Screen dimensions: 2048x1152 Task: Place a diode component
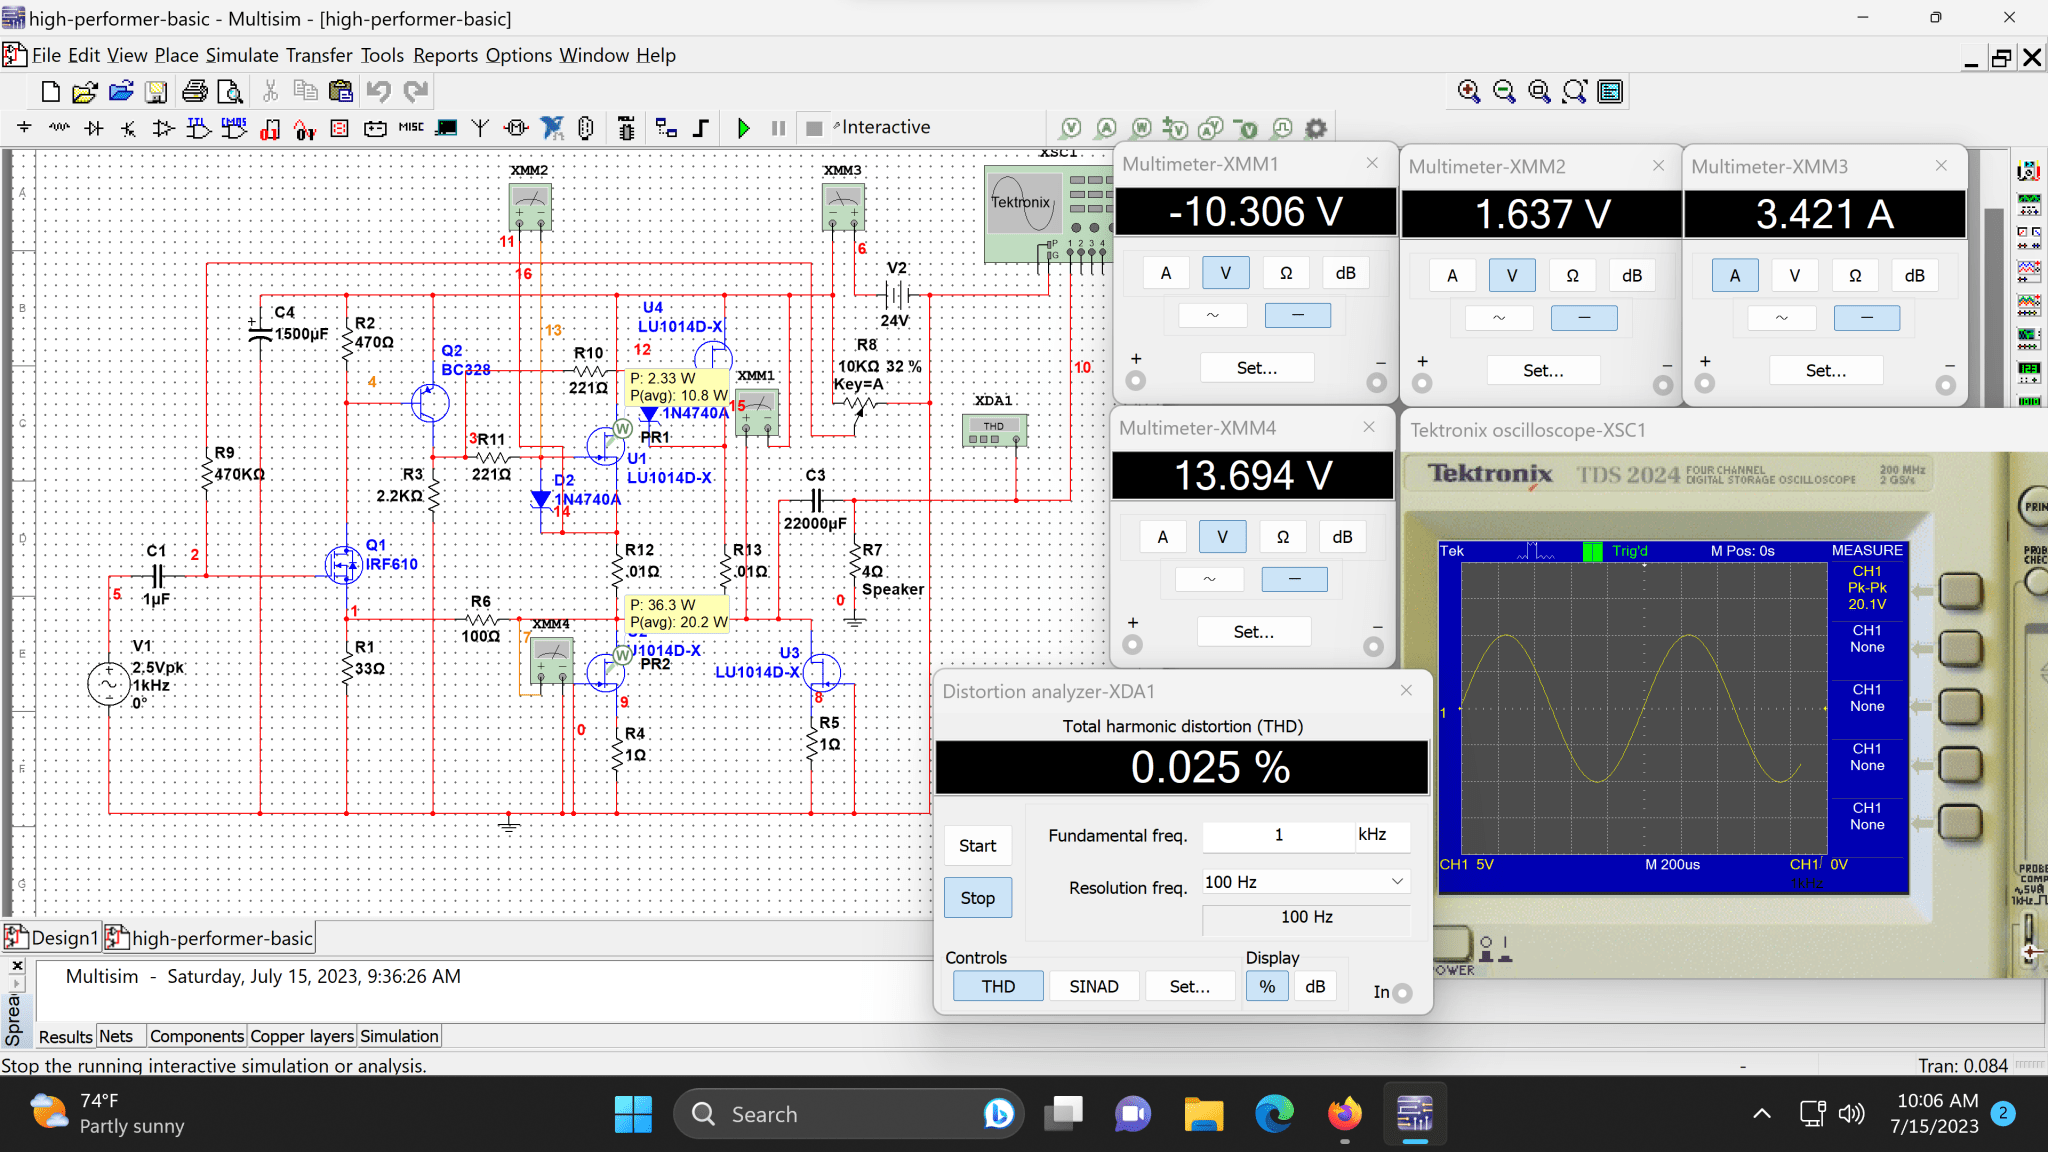(94, 128)
